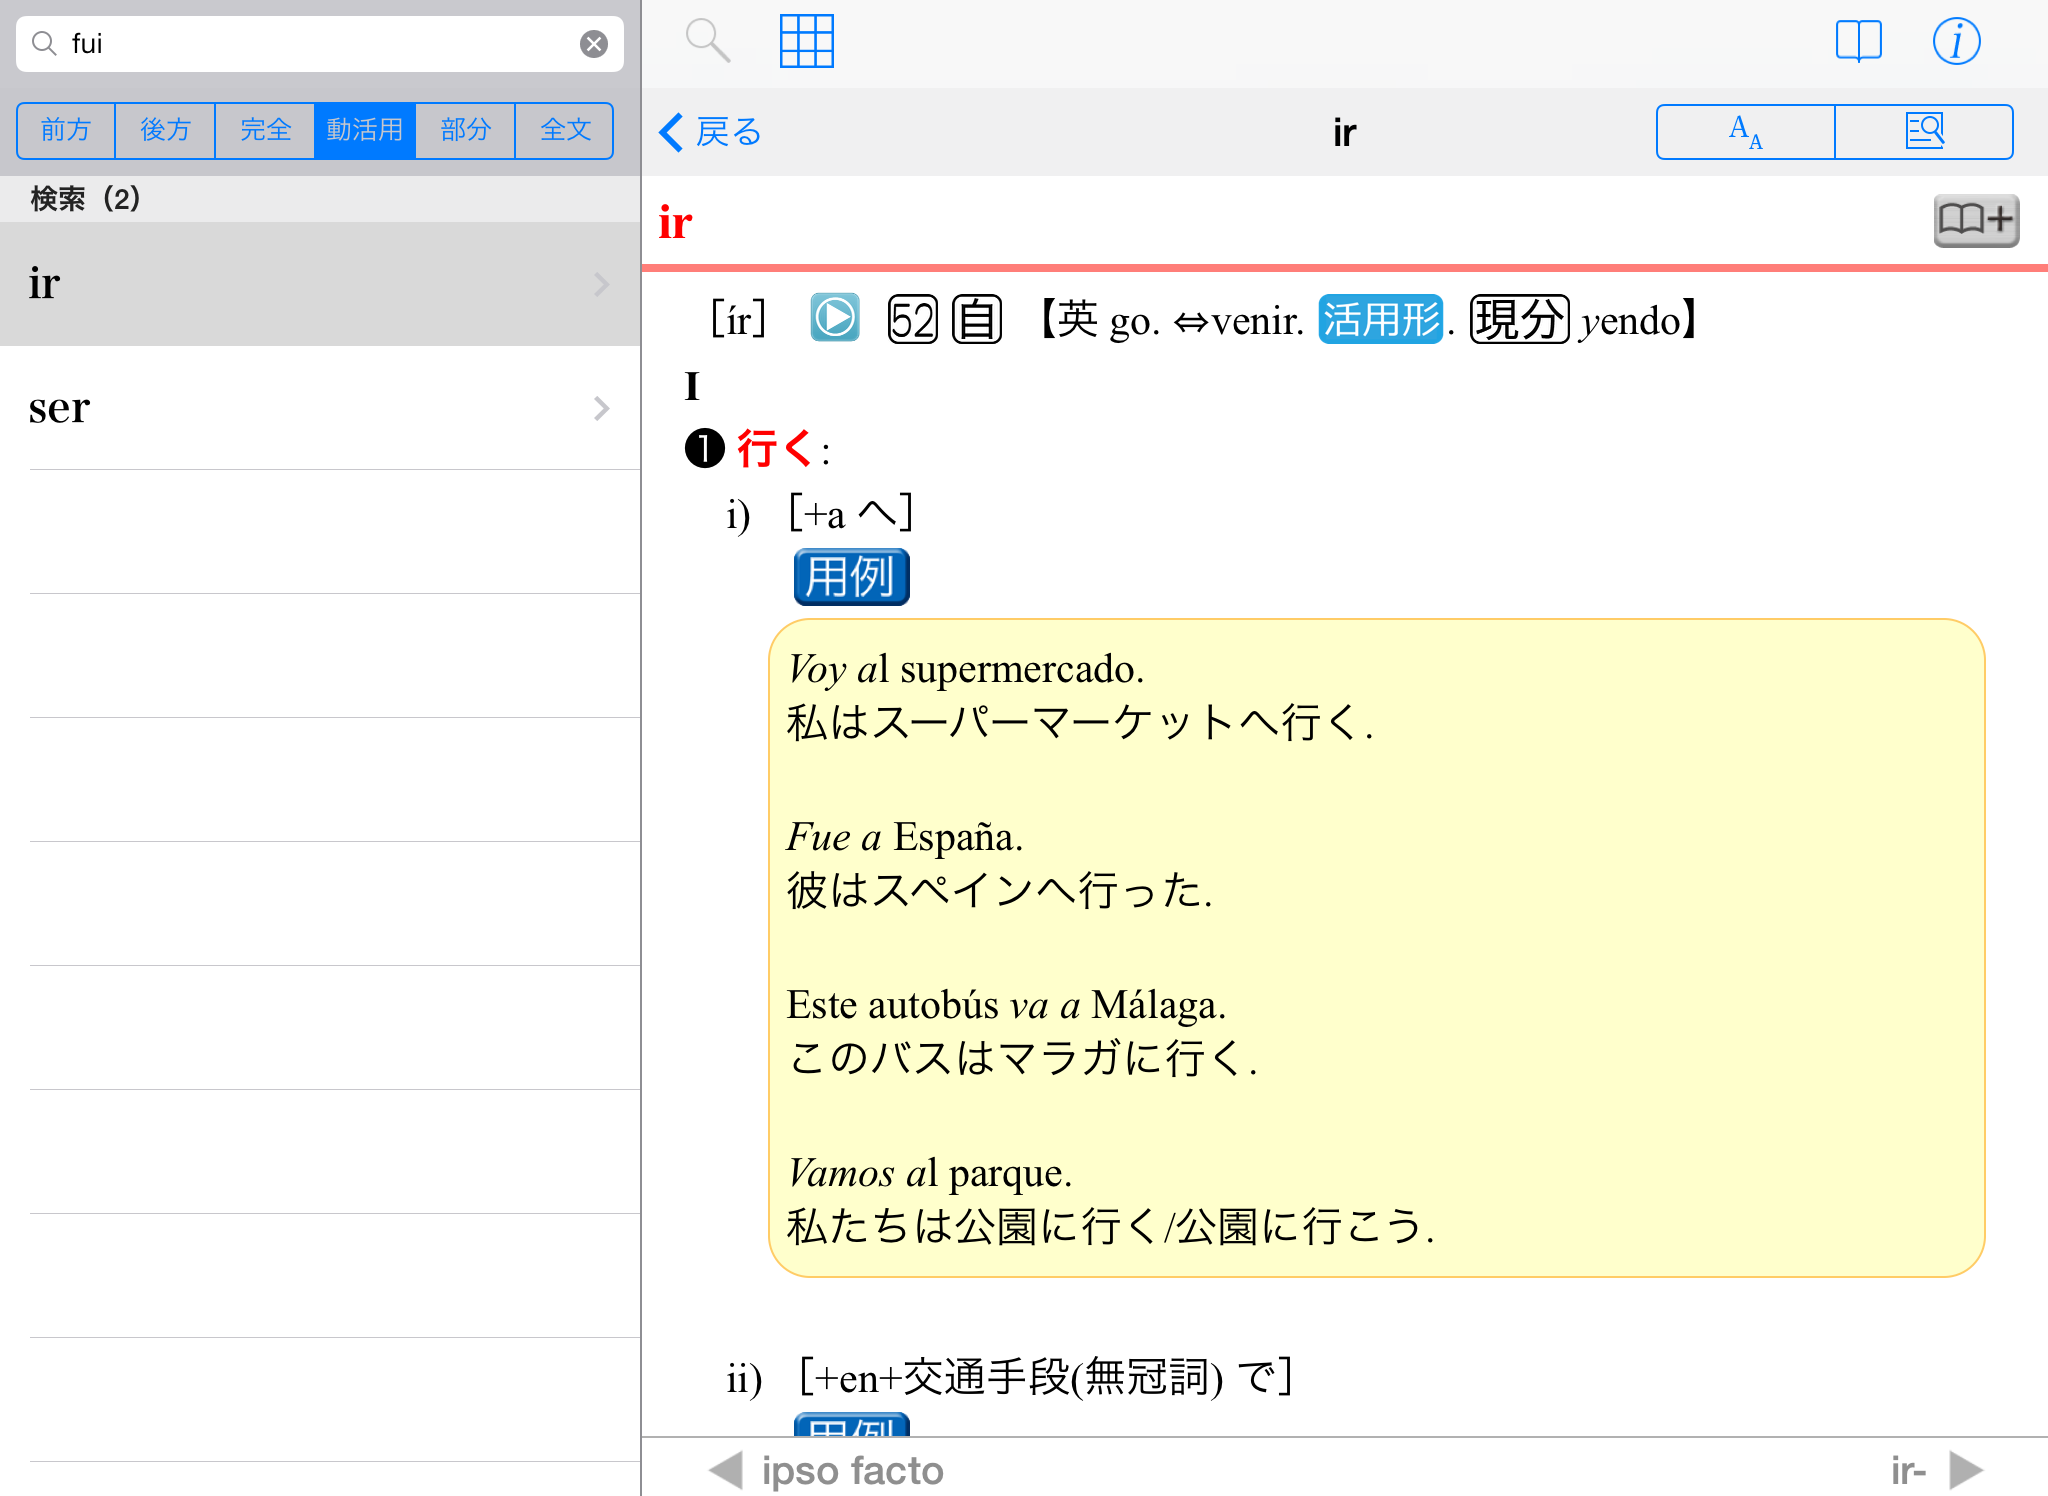Click the magnifying glass search icon

click(x=707, y=42)
